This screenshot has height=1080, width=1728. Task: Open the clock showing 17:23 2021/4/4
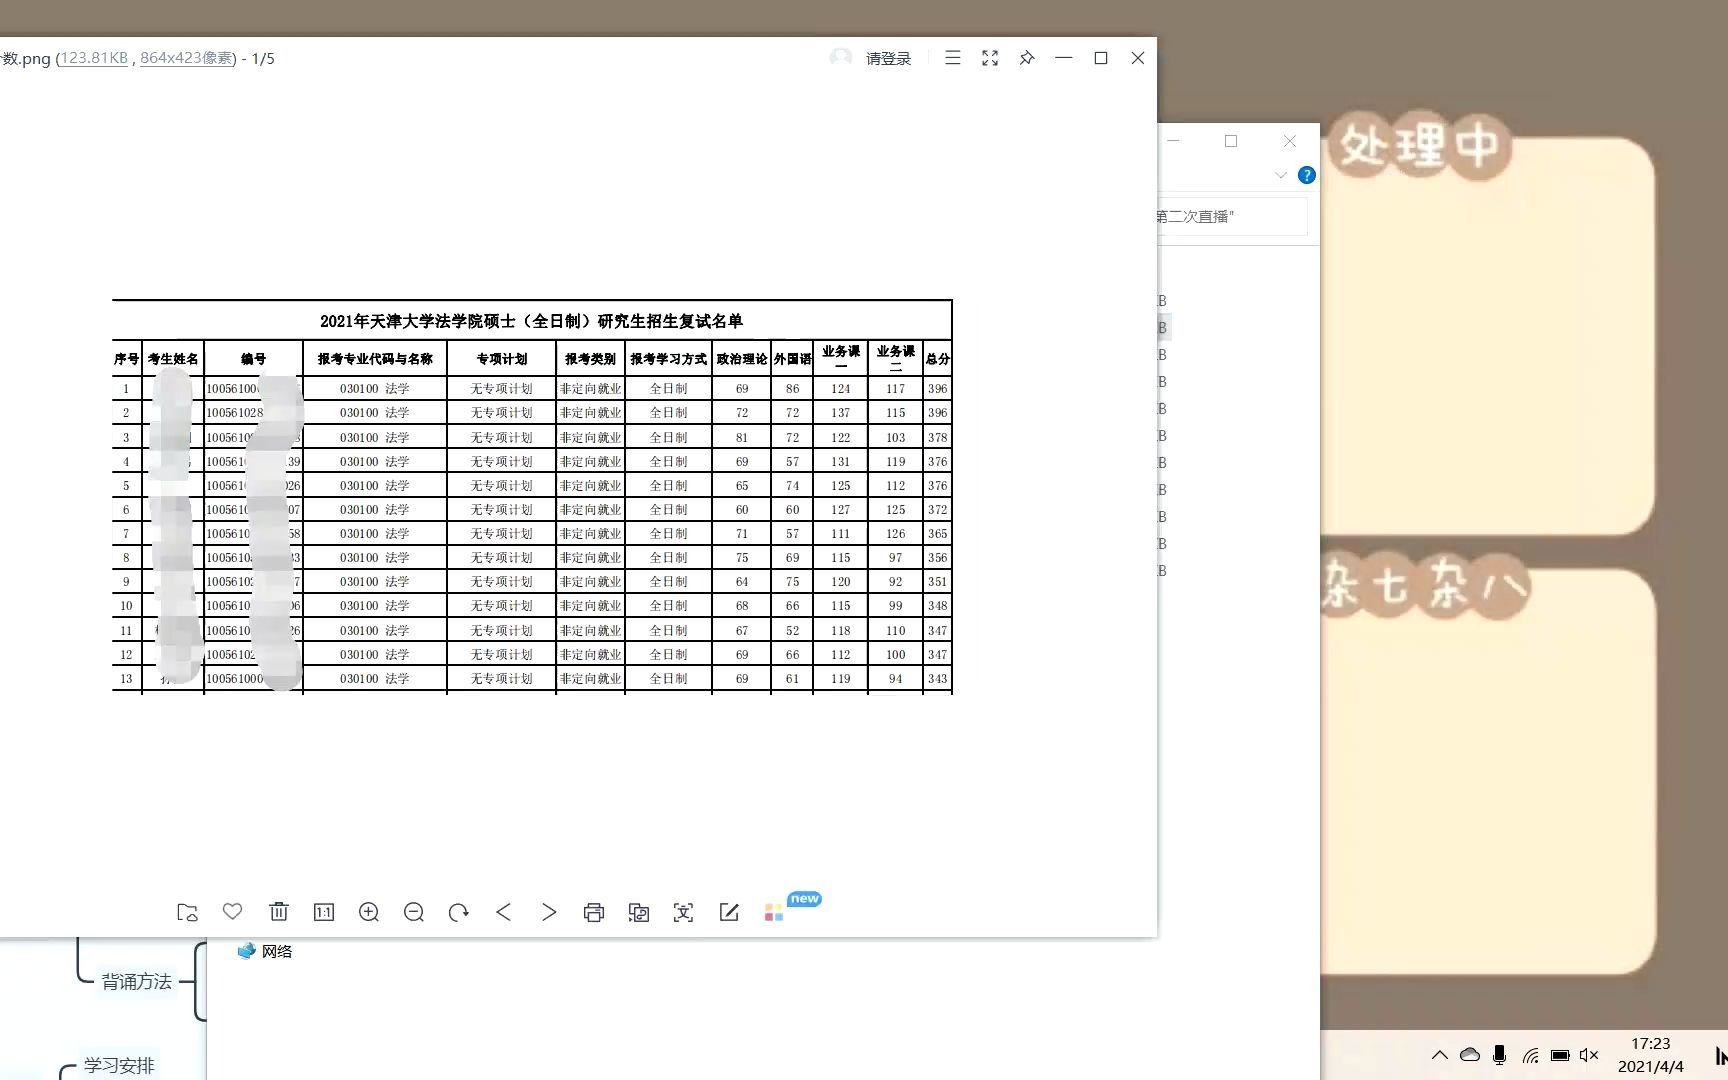(x=1651, y=1055)
